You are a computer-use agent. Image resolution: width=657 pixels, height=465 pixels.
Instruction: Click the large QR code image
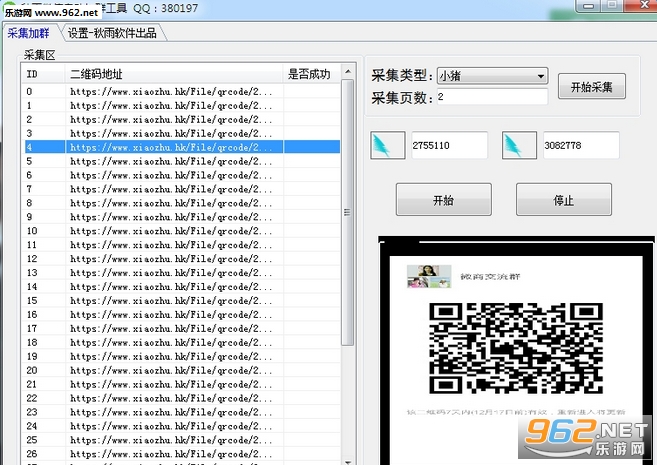click(x=516, y=348)
